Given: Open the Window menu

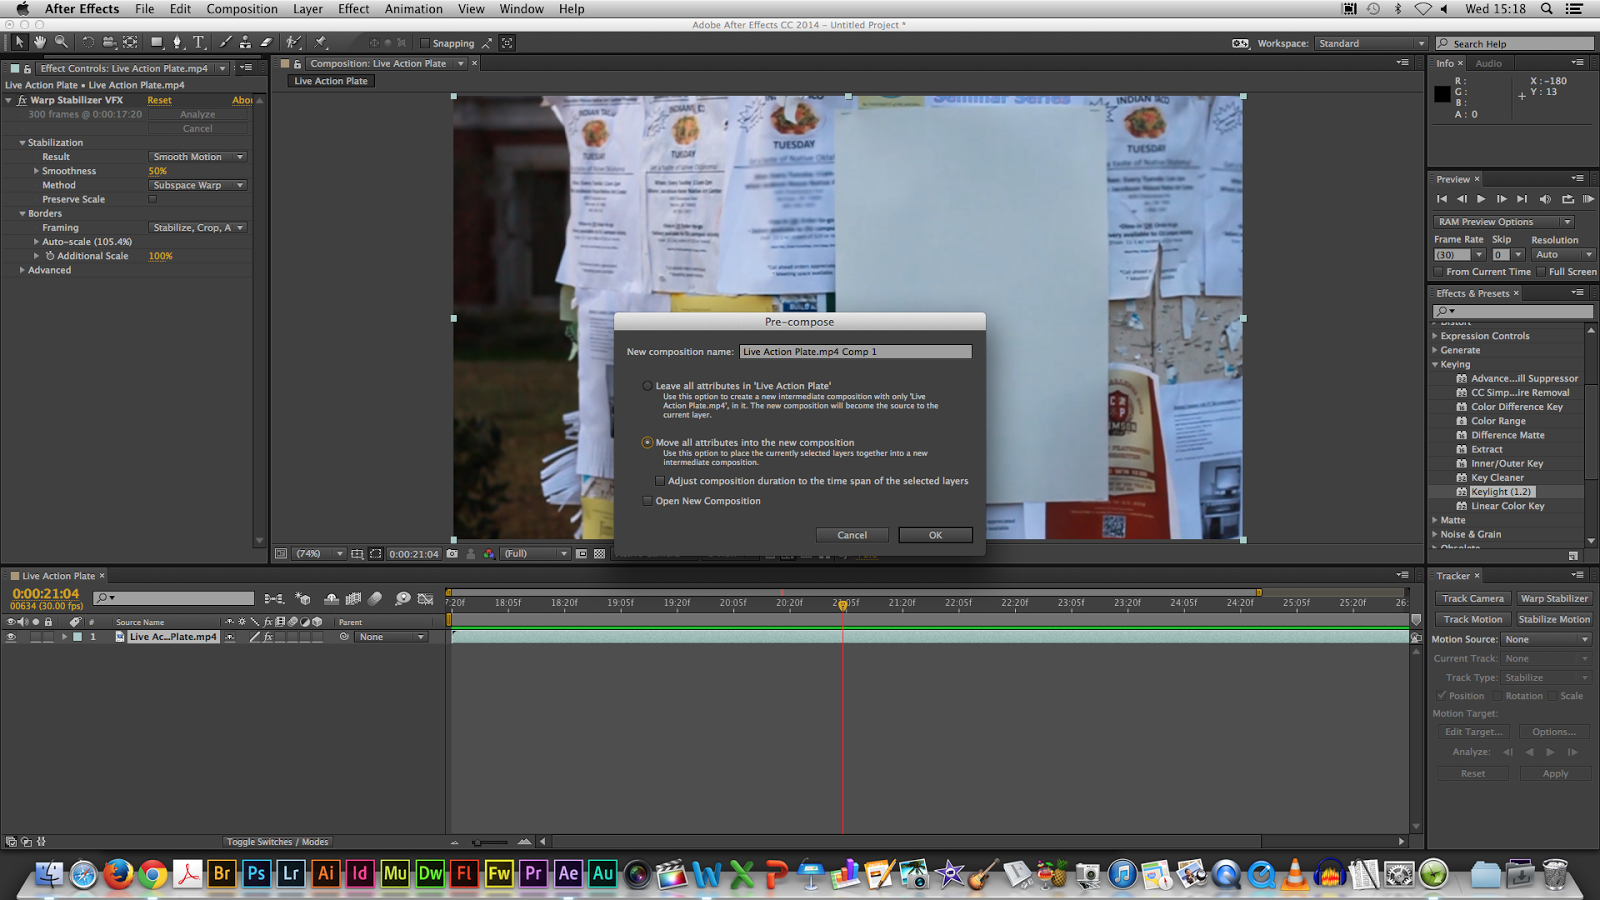Looking at the screenshot, I should click(522, 9).
